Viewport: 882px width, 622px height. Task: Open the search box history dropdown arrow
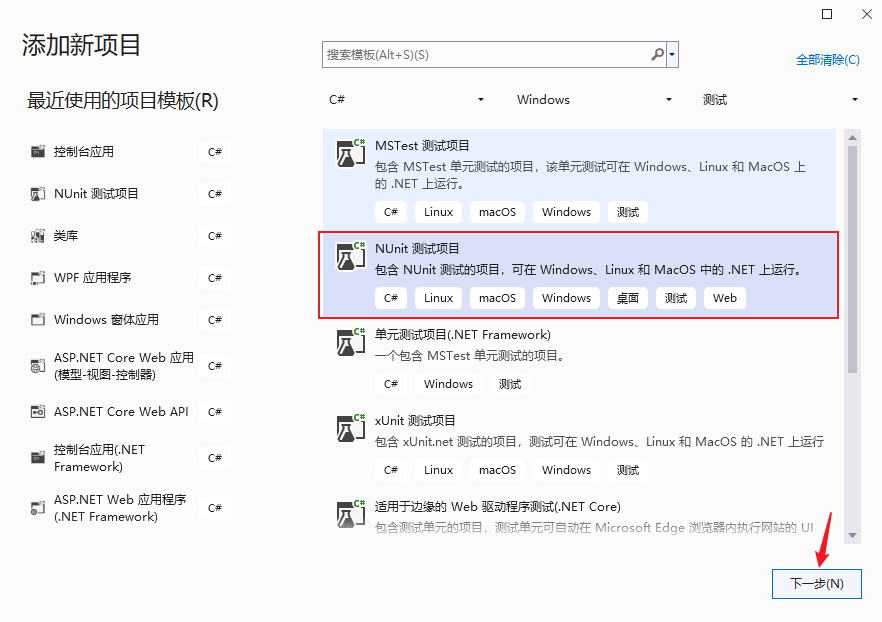(x=672, y=55)
